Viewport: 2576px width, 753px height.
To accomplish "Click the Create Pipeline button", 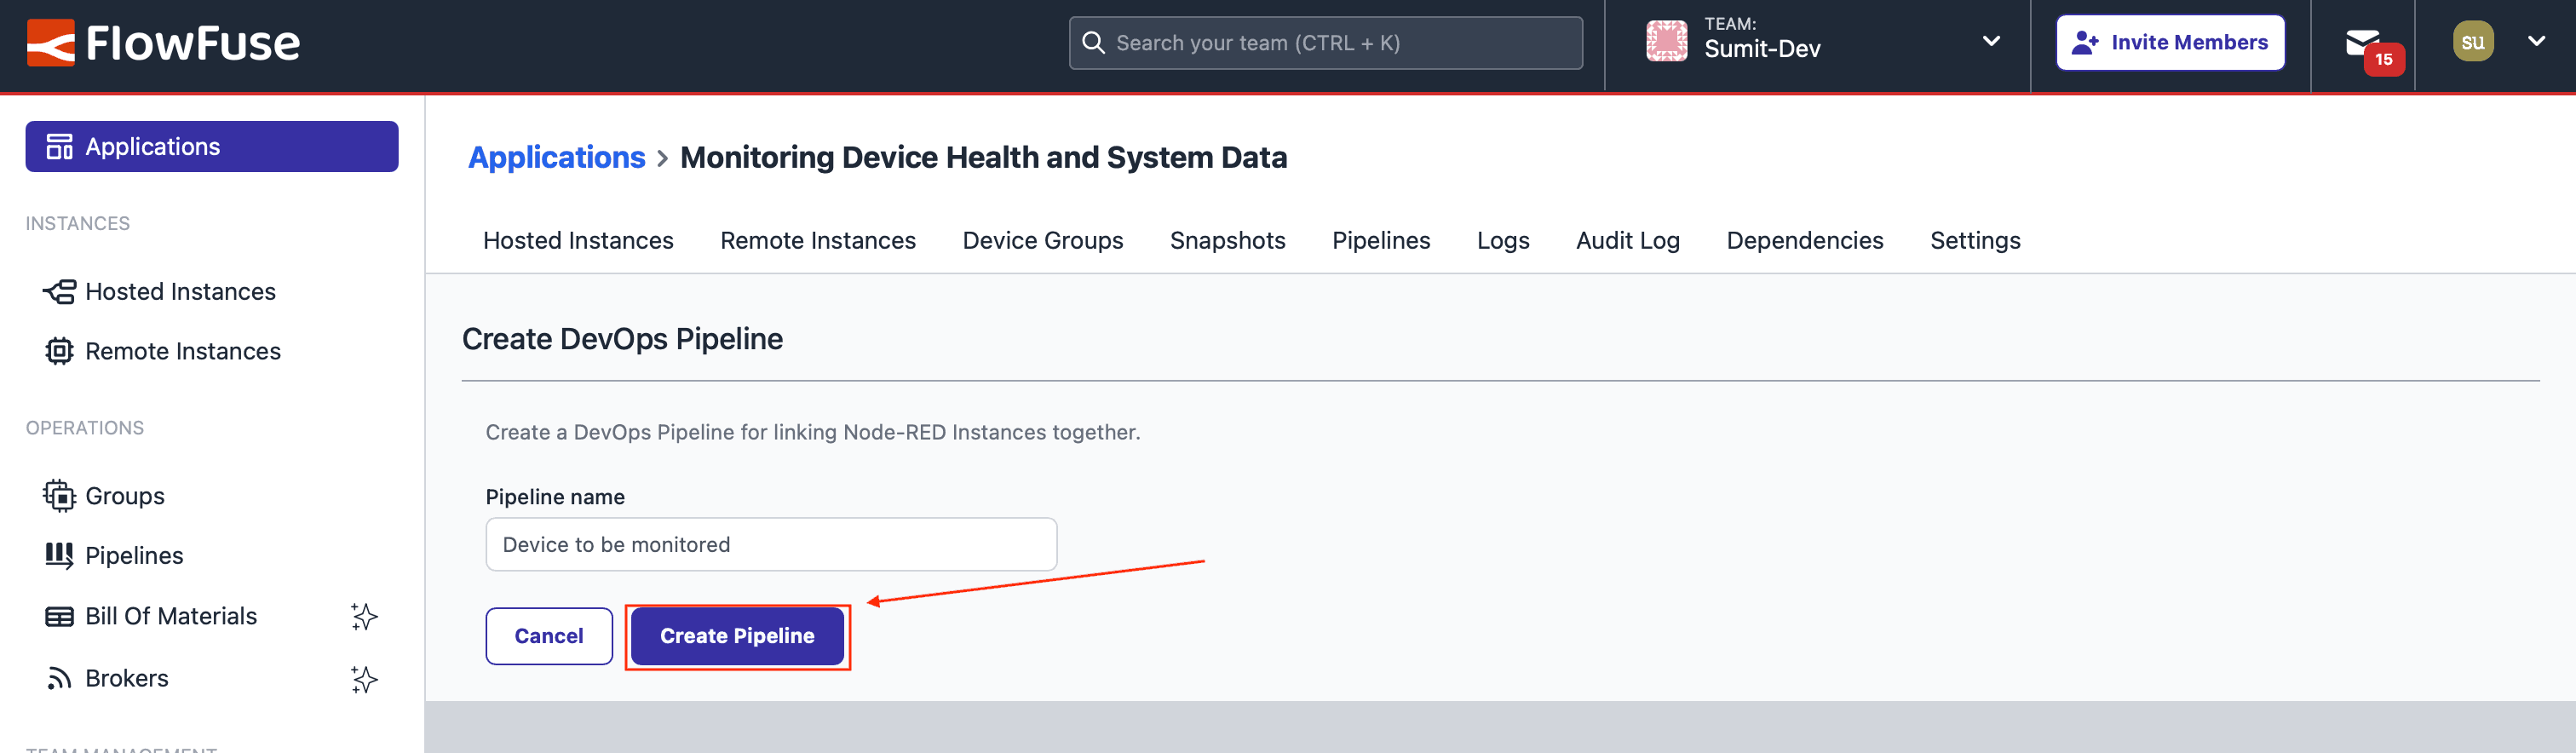I will [x=737, y=636].
